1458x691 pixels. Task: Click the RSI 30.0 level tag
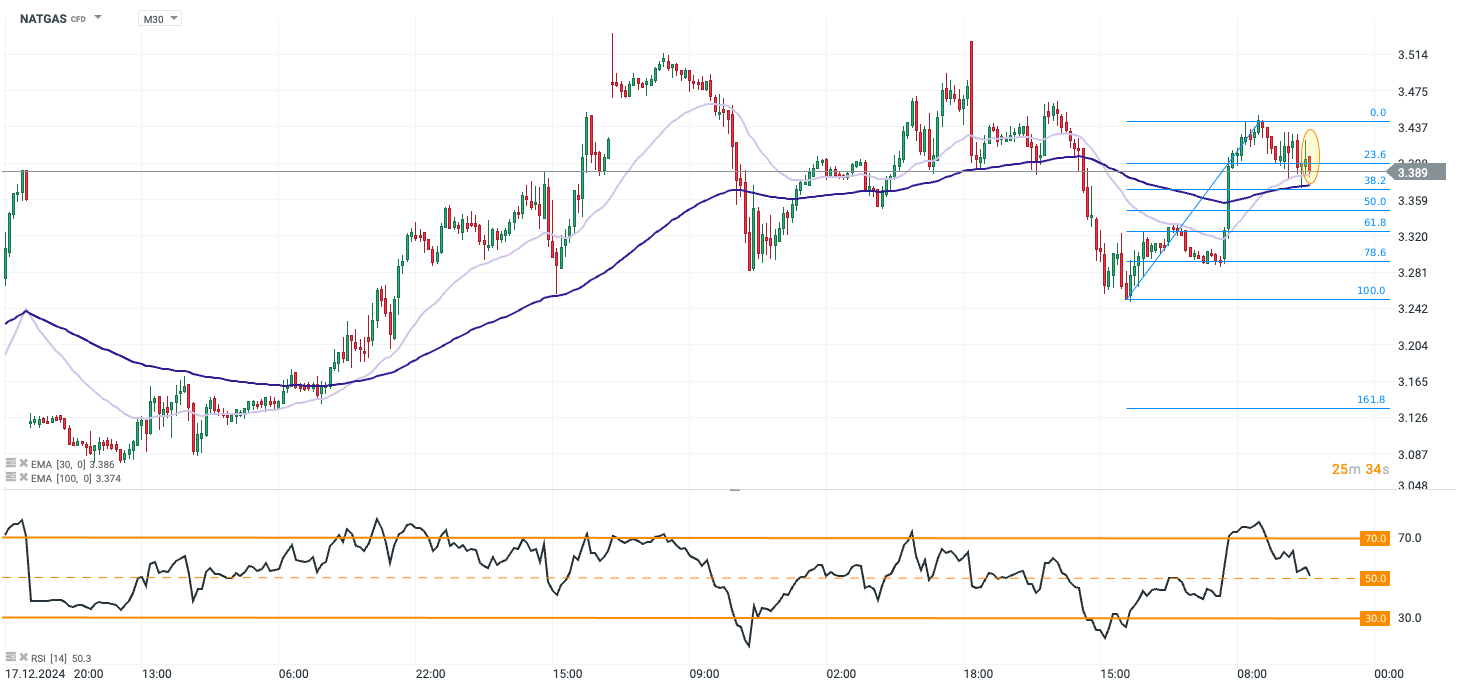[x=1375, y=618]
